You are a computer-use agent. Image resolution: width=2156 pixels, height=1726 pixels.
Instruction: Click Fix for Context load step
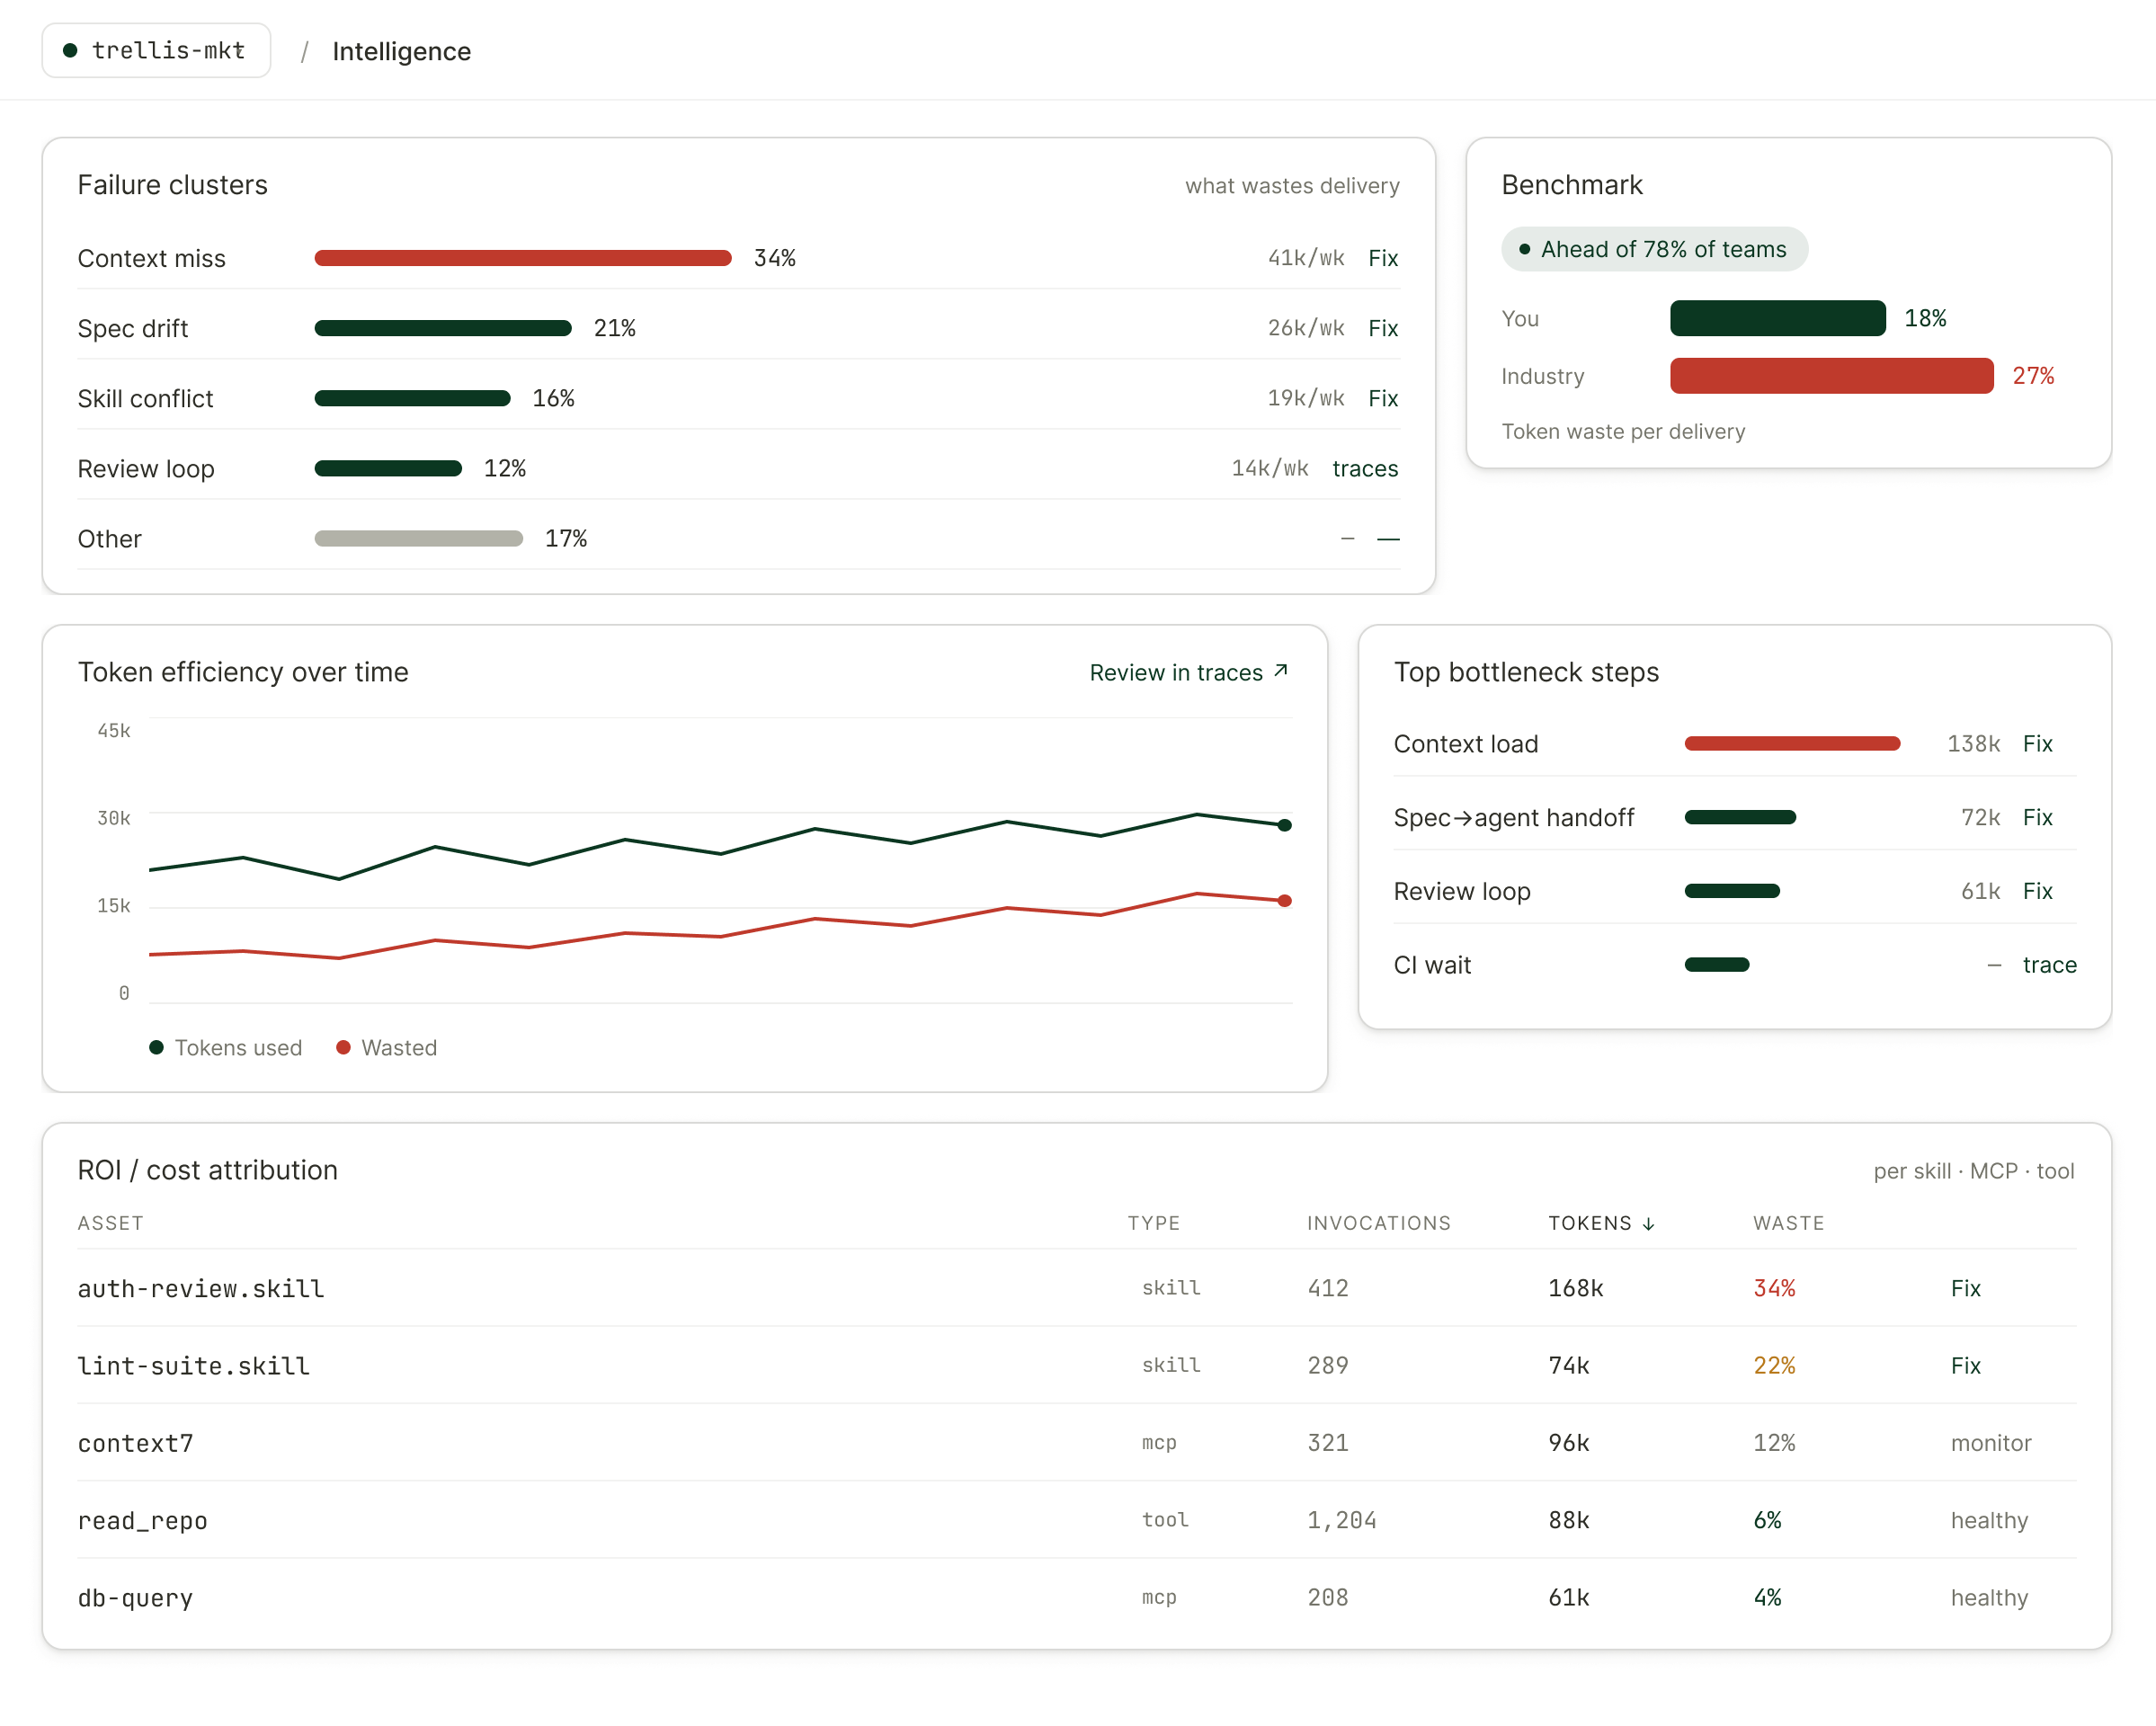pyautogui.click(x=2037, y=743)
